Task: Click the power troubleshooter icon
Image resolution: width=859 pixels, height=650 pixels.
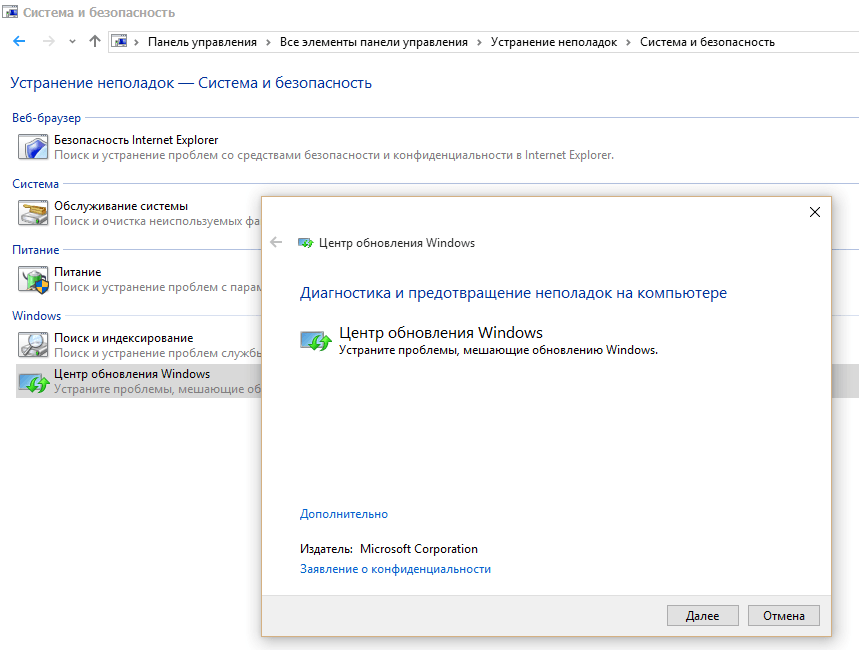Action: click(33, 279)
